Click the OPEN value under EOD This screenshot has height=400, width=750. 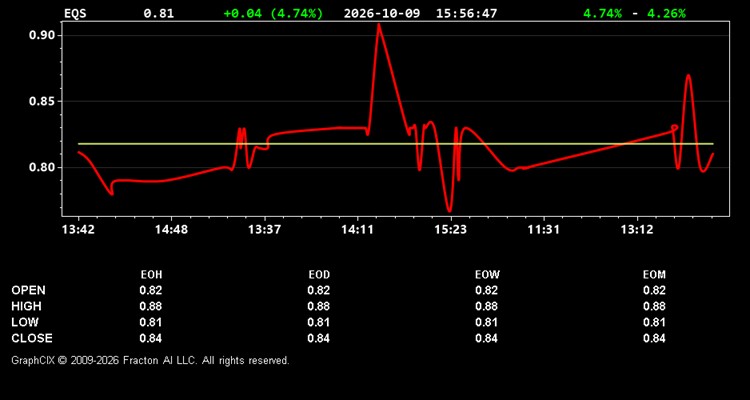click(319, 290)
